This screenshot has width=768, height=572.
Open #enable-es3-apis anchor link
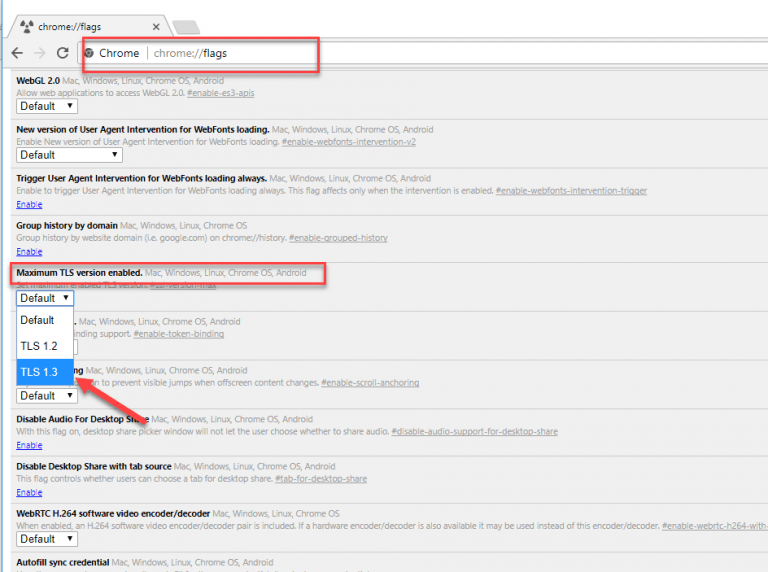point(220,93)
